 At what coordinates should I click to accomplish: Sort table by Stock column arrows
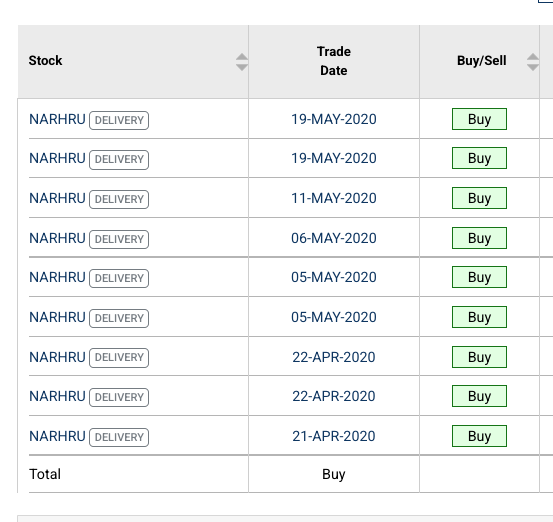click(242, 62)
